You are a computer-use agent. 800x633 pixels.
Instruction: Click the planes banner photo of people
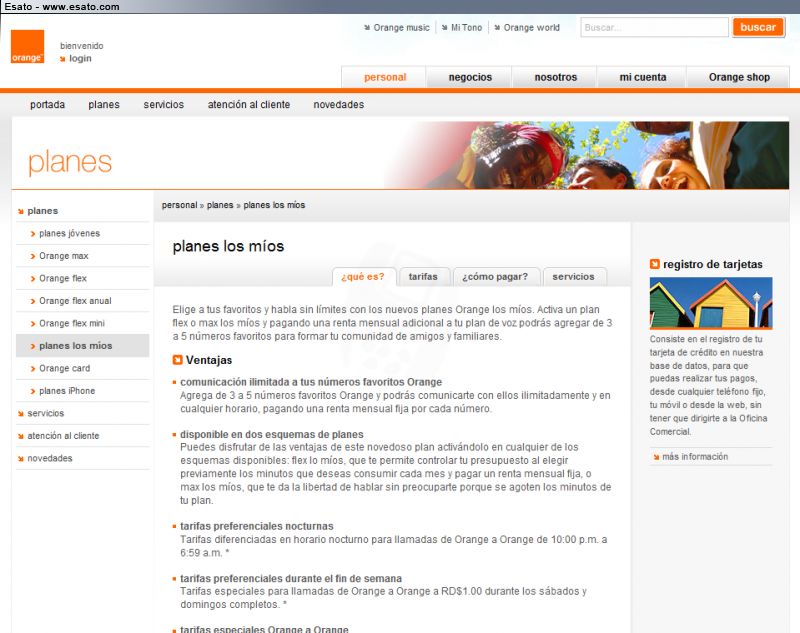click(587, 155)
